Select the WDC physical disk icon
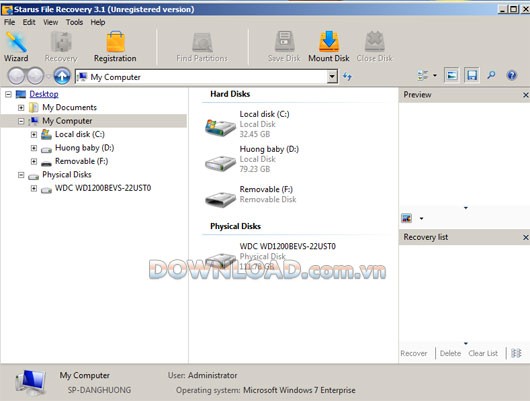Screen dimensions: 530x401 220,260
